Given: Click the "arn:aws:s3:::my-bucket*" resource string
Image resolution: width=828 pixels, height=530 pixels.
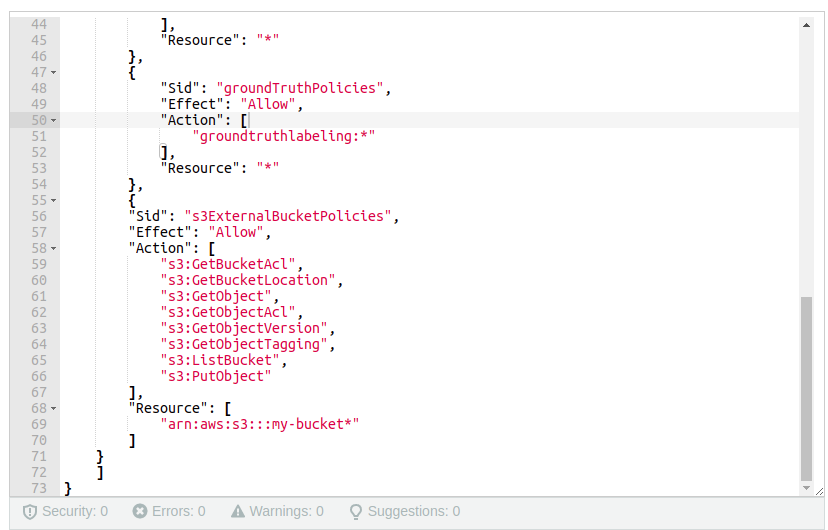Looking at the screenshot, I should tap(260, 424).
